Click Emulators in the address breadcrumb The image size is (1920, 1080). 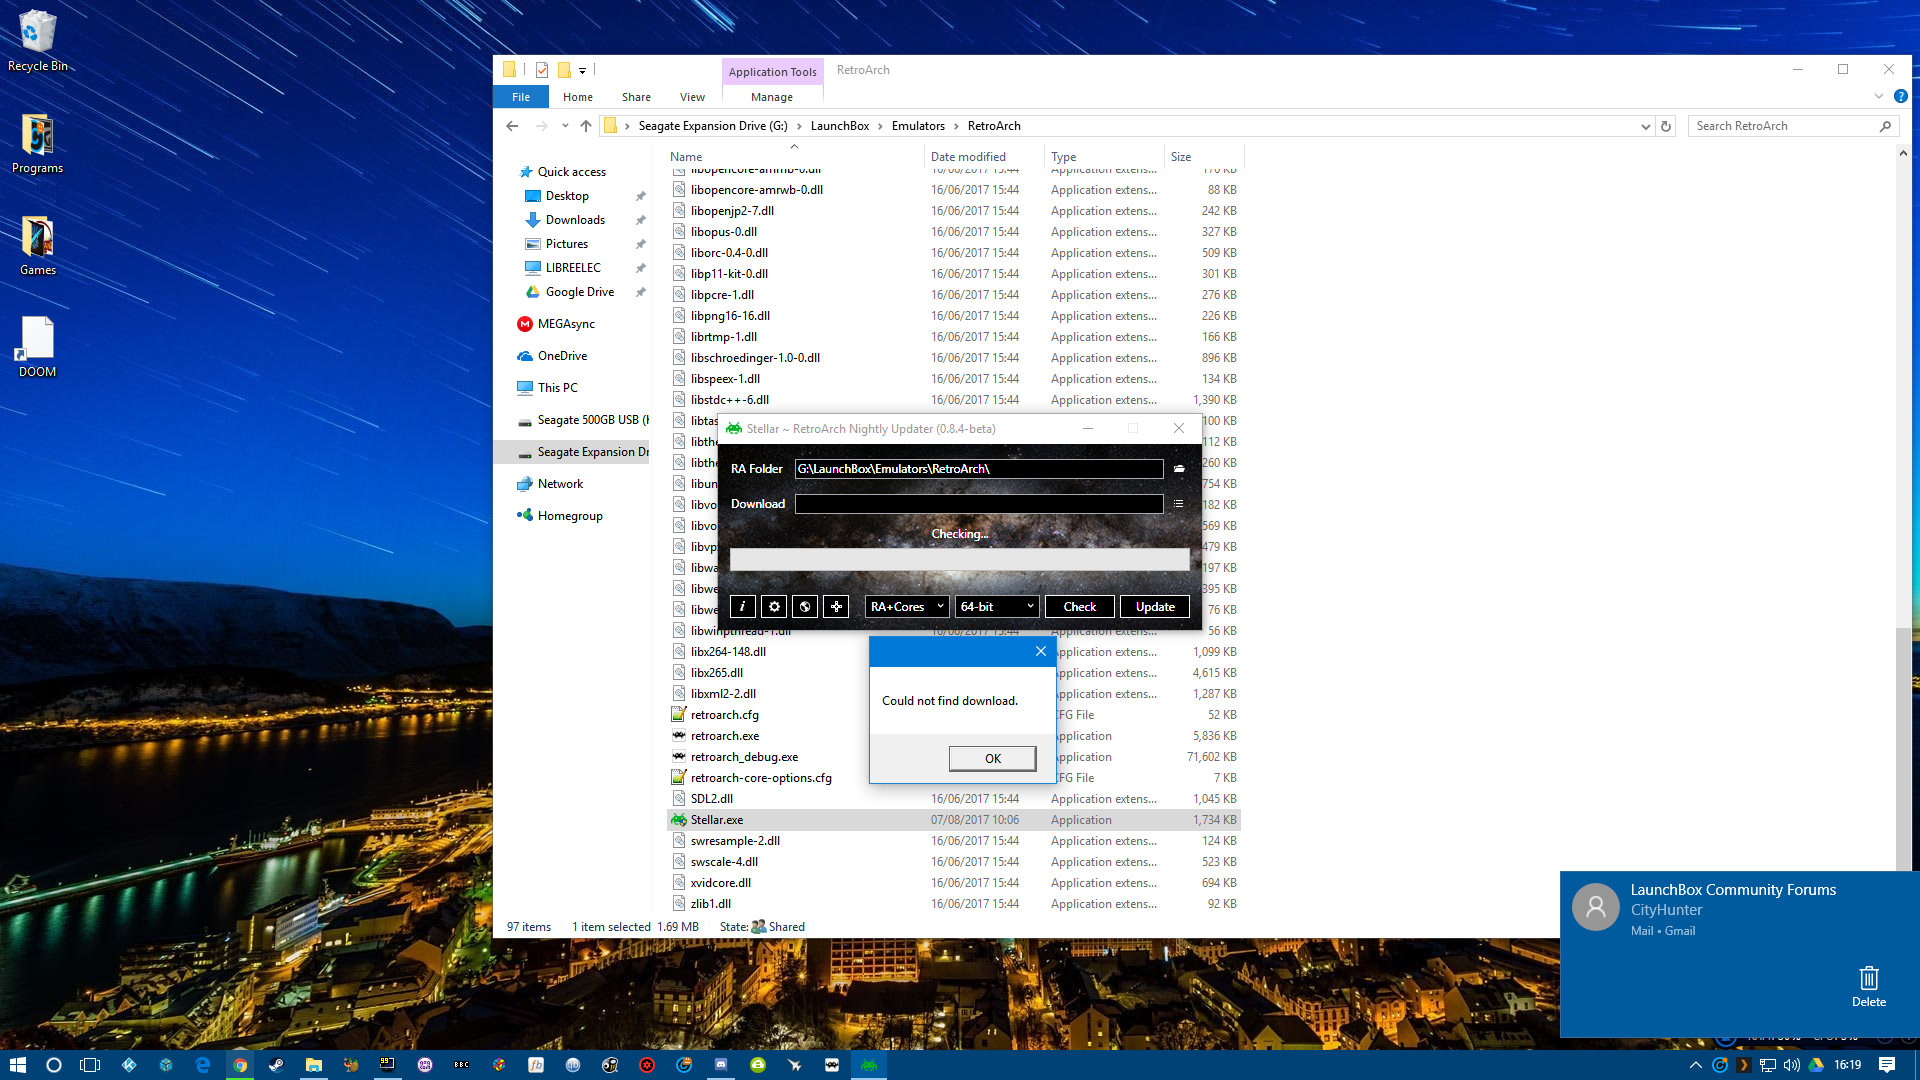pyautogui.click(x=918, y=126)
